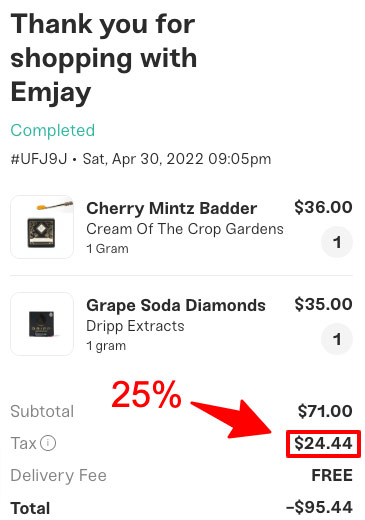365x520 pixels.
Task: Open the Cherry Mintz Badder product thumbnail
Action: 42,227
